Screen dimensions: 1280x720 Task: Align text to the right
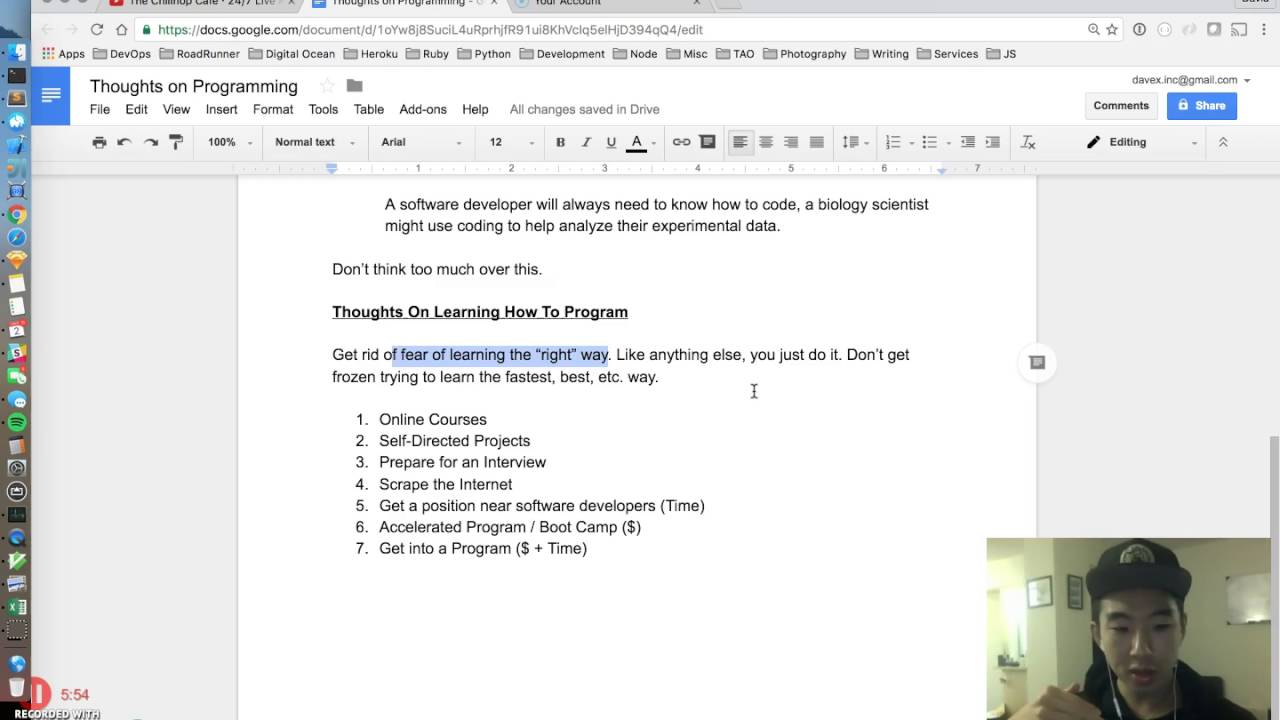coord(791,142)
